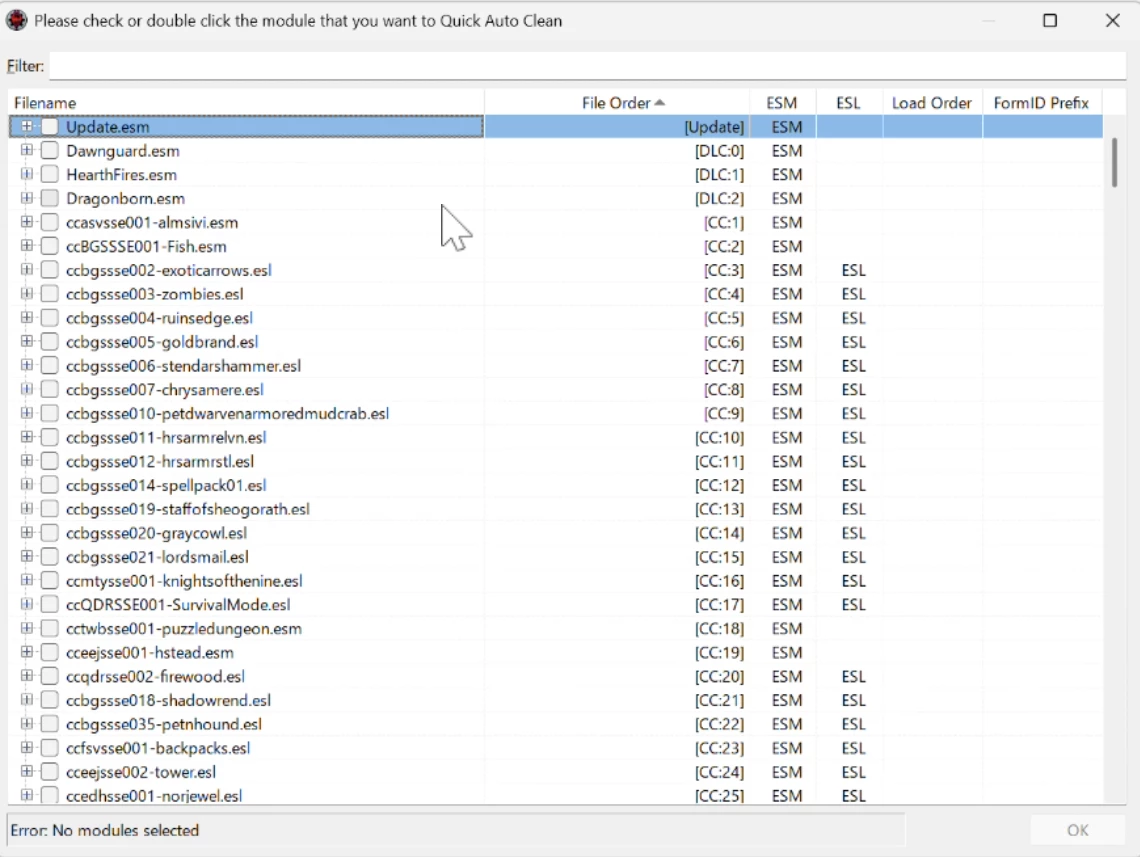Expand the Update.esm tree node
The image size is (1140, 857).
27,126
